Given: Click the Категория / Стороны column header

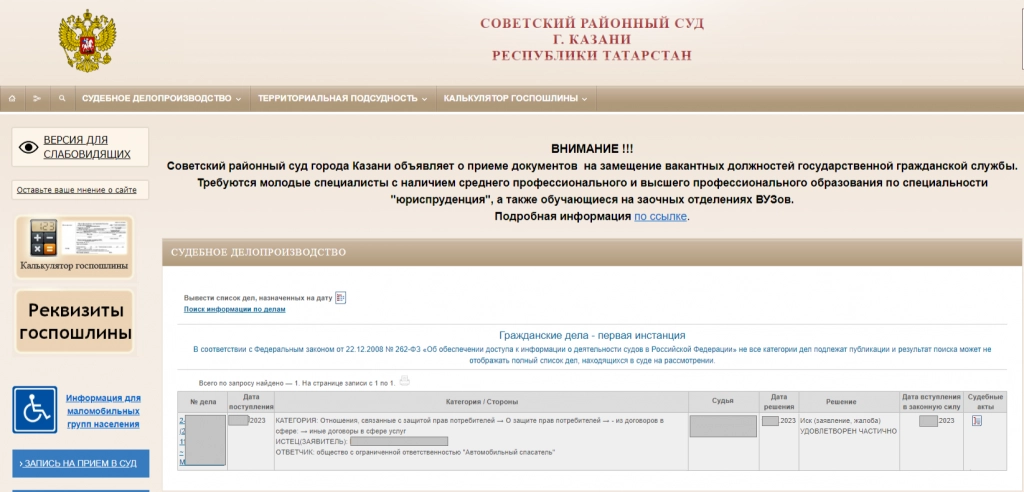Looking at the screenshot, I should [x=481, y=402].
